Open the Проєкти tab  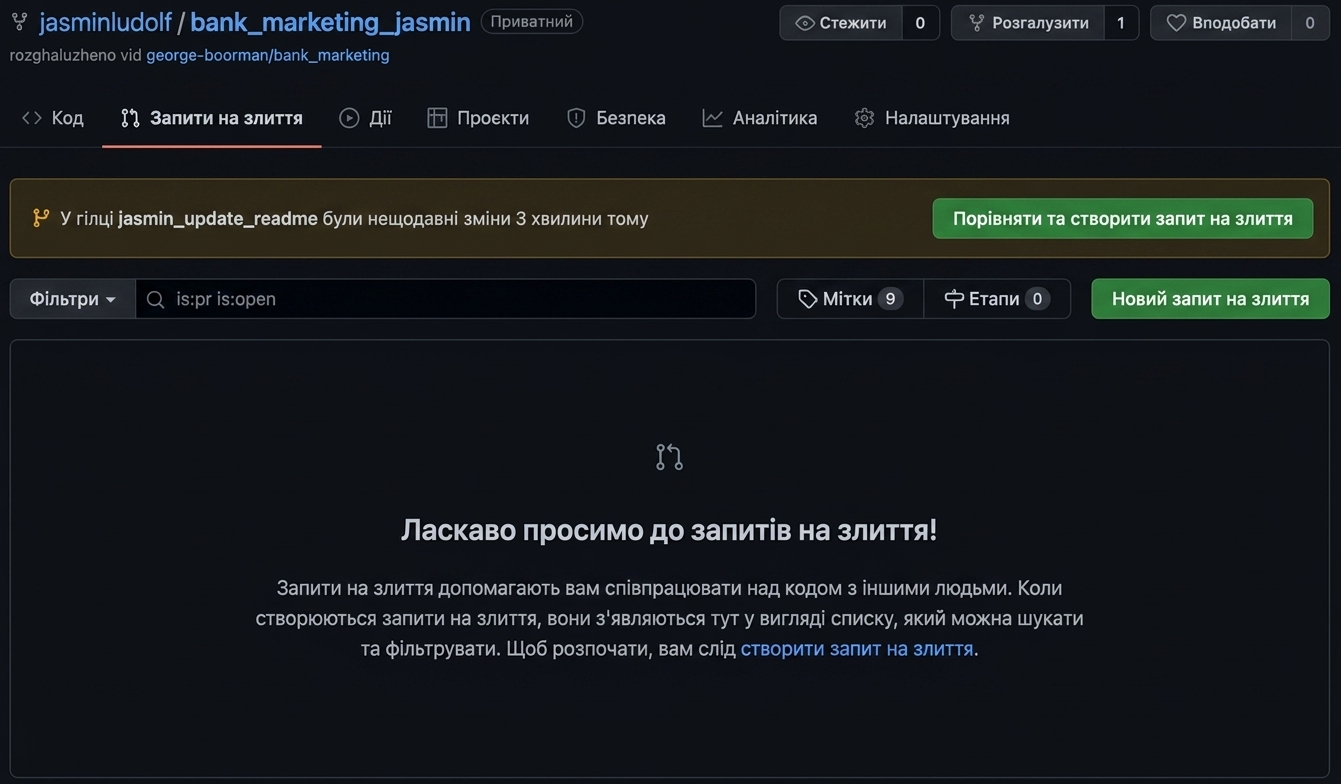tap(478, 118)
